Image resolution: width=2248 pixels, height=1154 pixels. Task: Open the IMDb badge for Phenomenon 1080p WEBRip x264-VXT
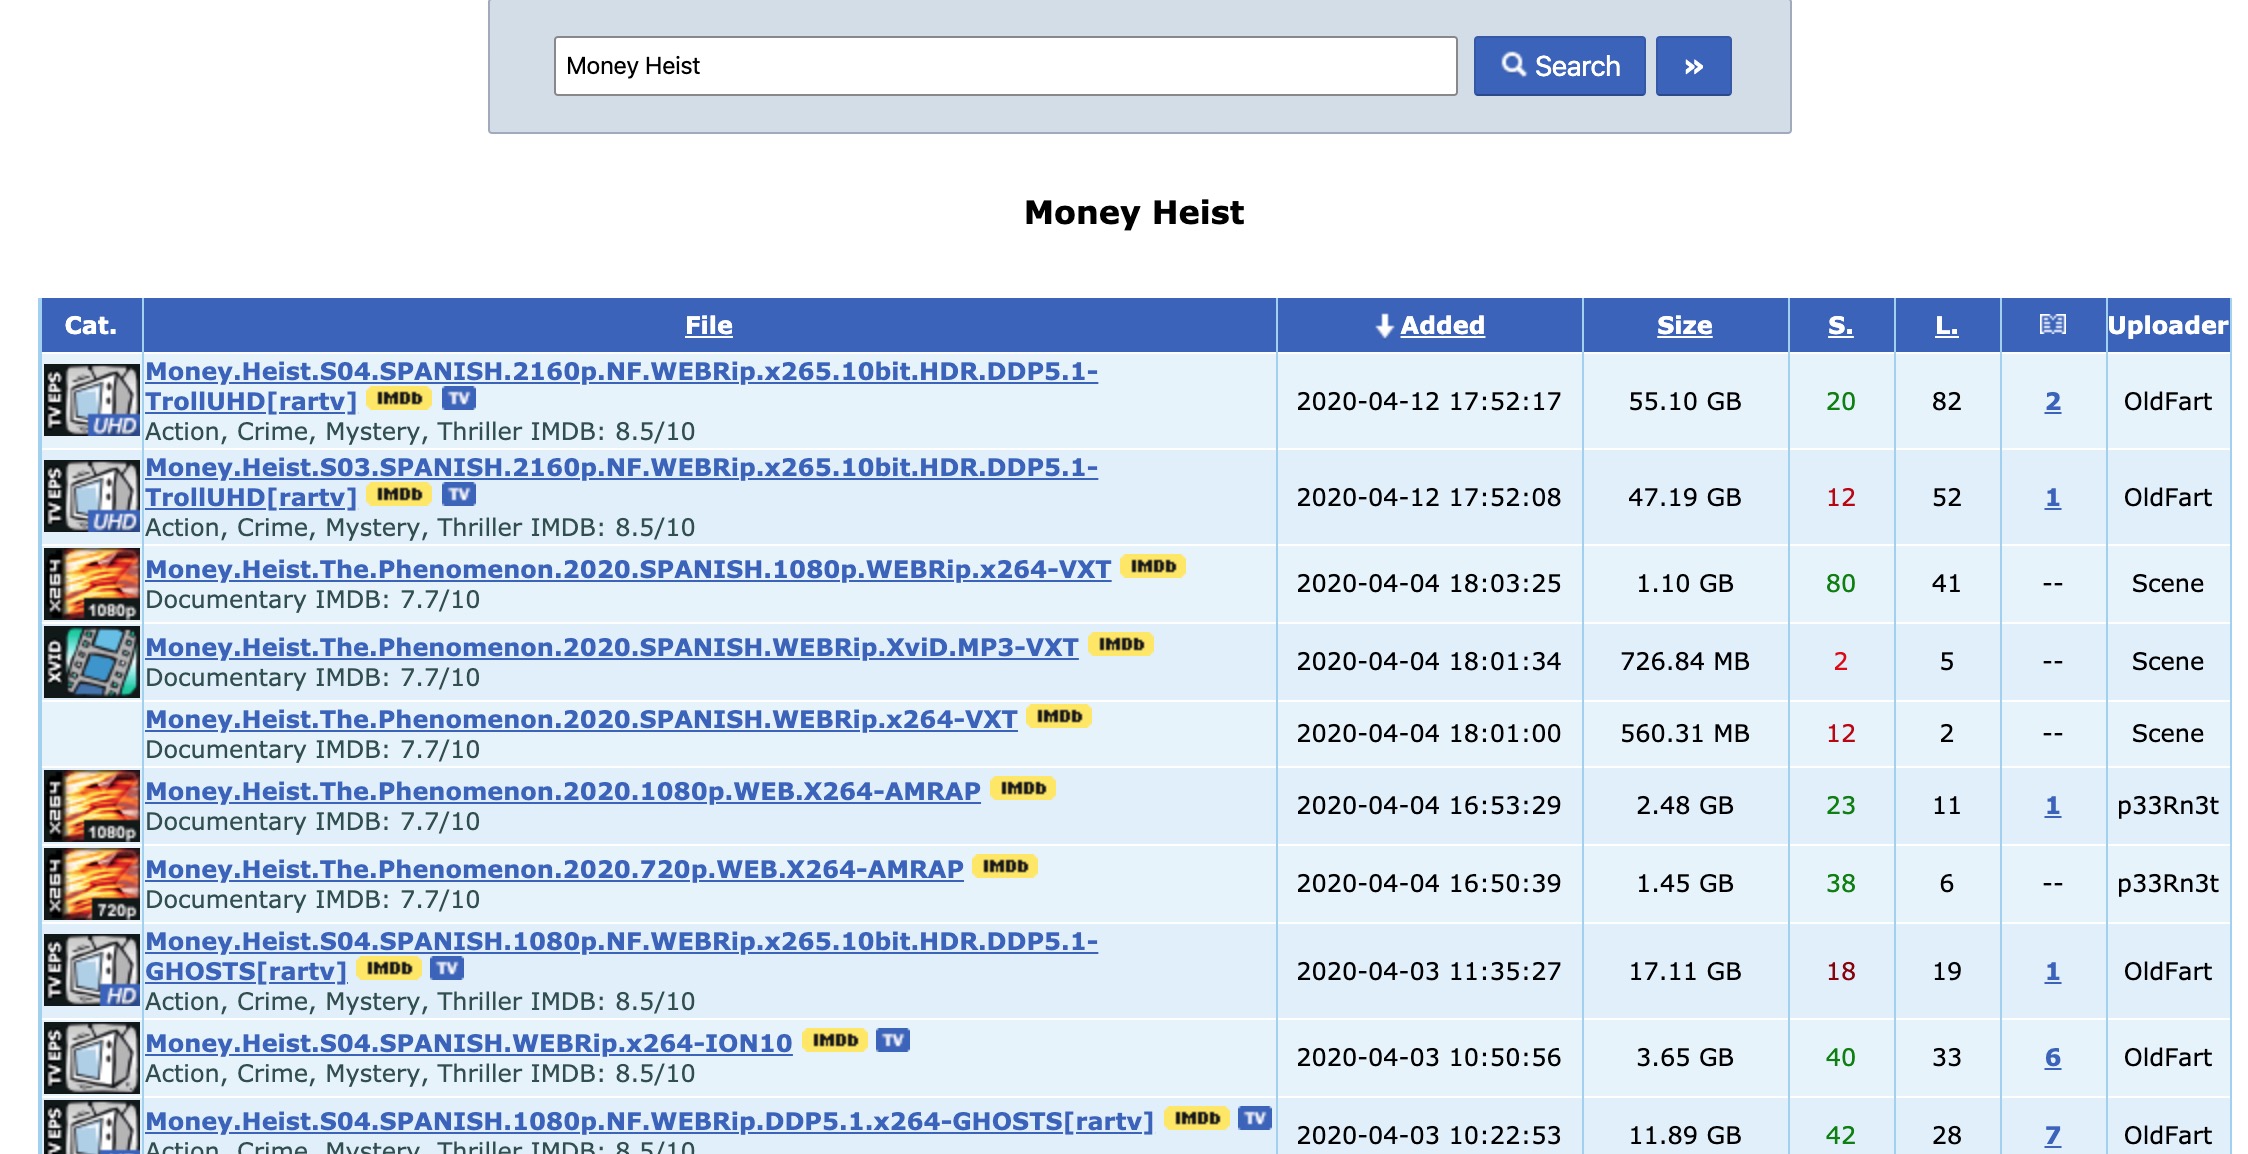[1153, 567]
